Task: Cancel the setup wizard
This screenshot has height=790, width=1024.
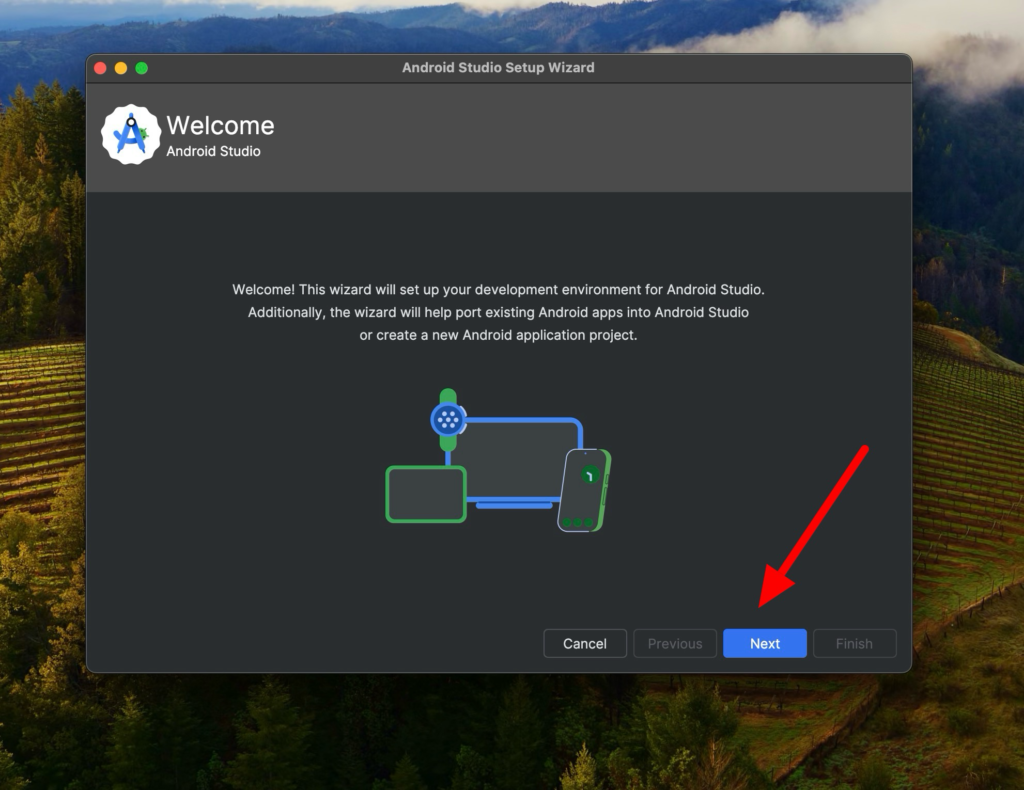Action: pyautogui.click(x=584, y=643)
